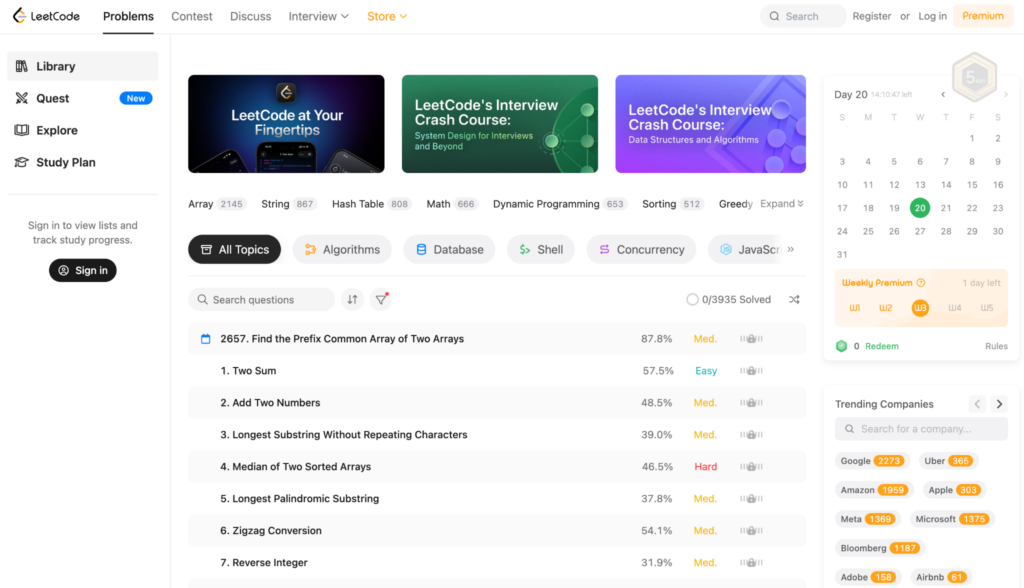The width and height of the screenshot is (1024, 588).
Task: Focus the Search questions field
Action: [x=261, y=299]
